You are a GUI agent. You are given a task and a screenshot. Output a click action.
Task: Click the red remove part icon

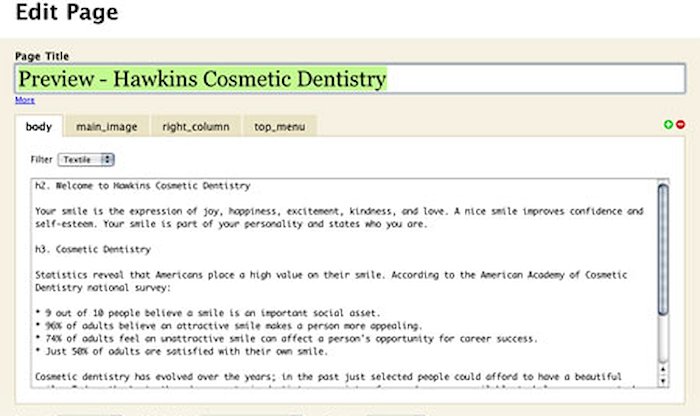pos(680,125)
